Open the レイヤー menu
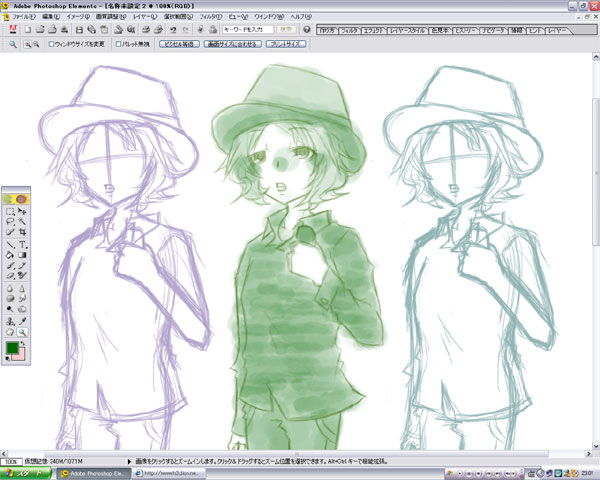This screenshot has height=480, width=600. pos(145,17)
